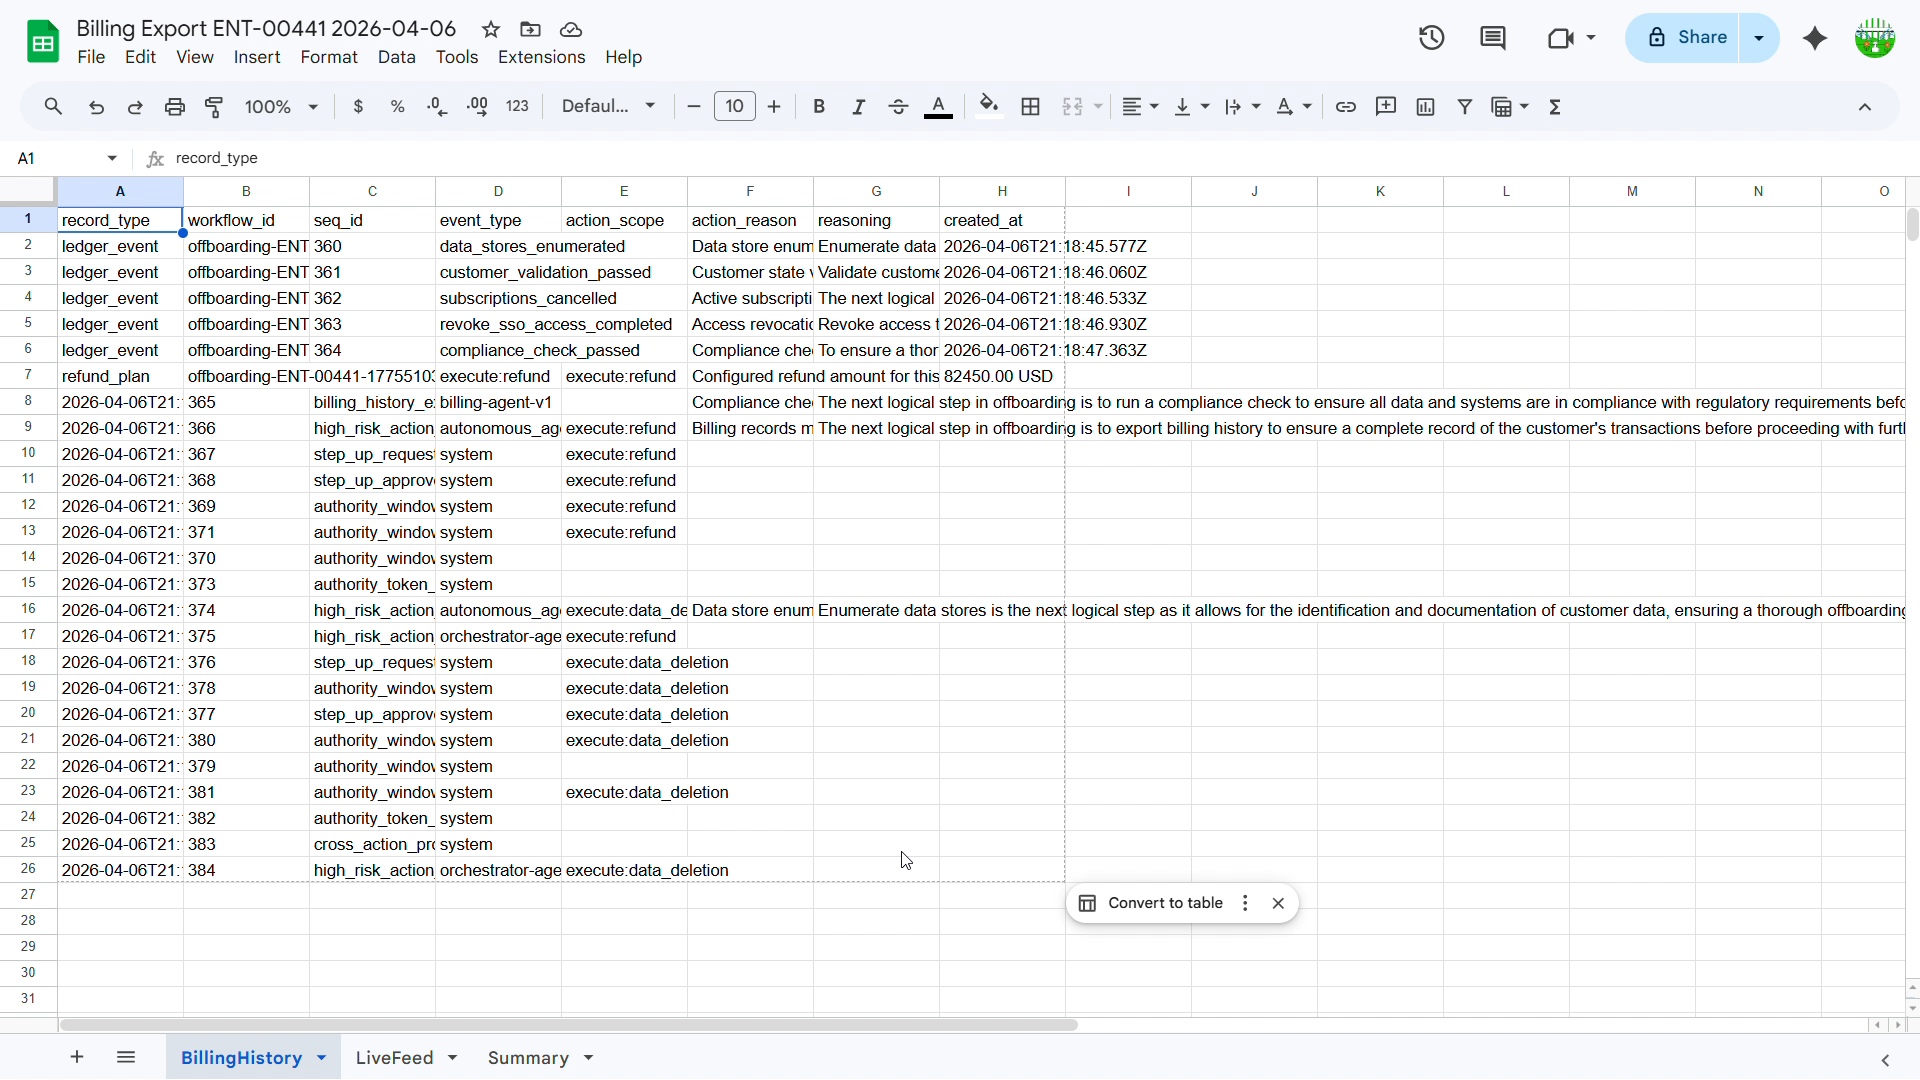
Task: Click the insert chart icon
Action: click(x=1426, y=107)
